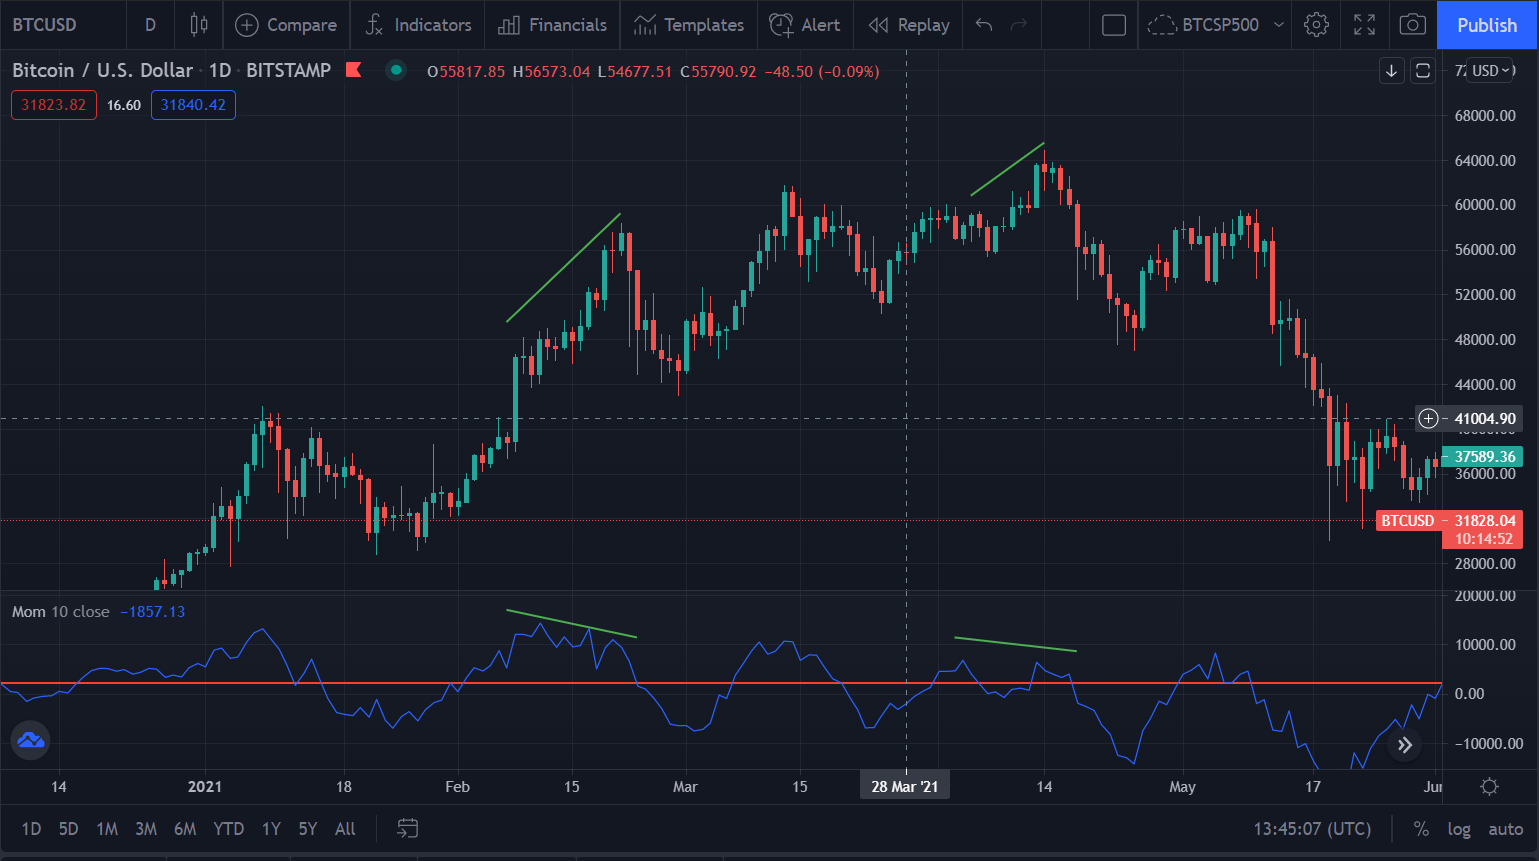Select the 1Y date range
Screen dimensions: 1539x861
point(271,829)
